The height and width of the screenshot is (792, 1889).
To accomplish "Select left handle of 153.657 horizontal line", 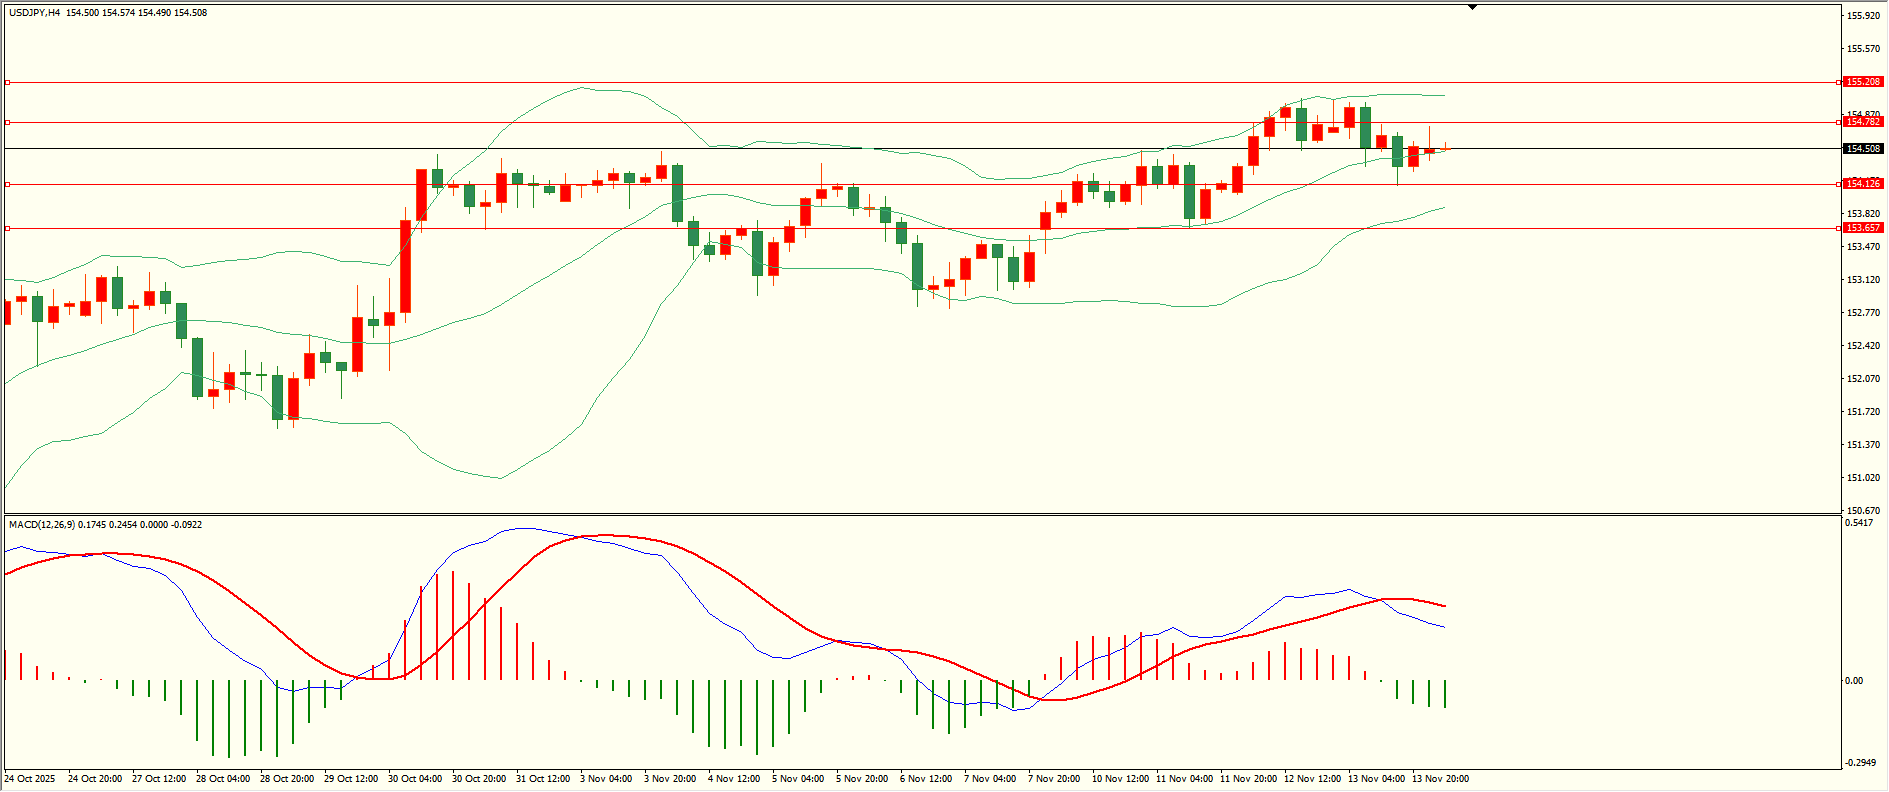I will pyautogui.click(x=7, y=228).
